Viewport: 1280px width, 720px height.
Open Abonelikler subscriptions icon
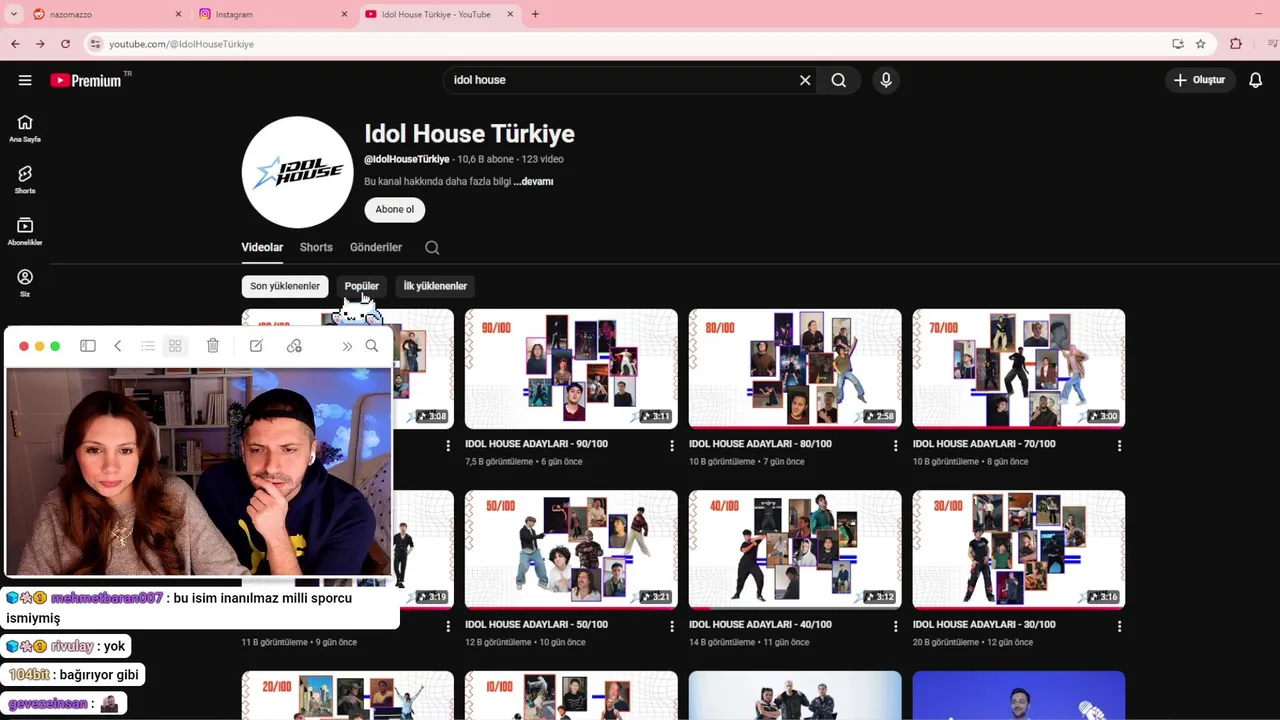click(25, 232)
